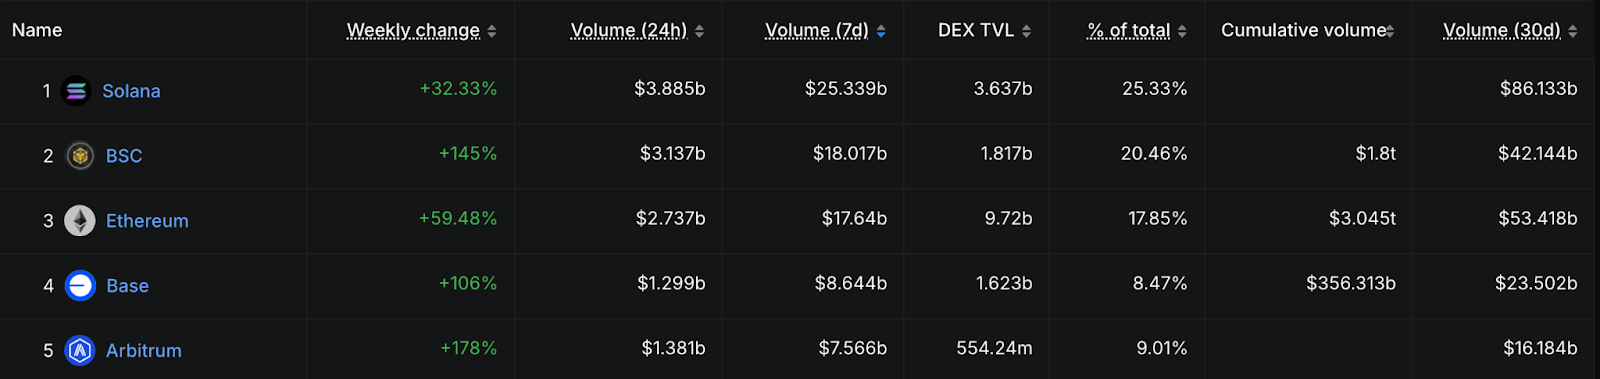The width and height of the screenshot is (1600, 379).
Task: Click the Name column header
Action: point(37,31)
